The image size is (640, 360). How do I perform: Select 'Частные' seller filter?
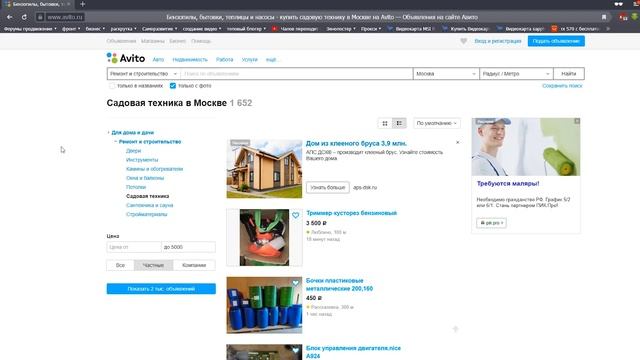pyautogui.click(x=153, y=265)
